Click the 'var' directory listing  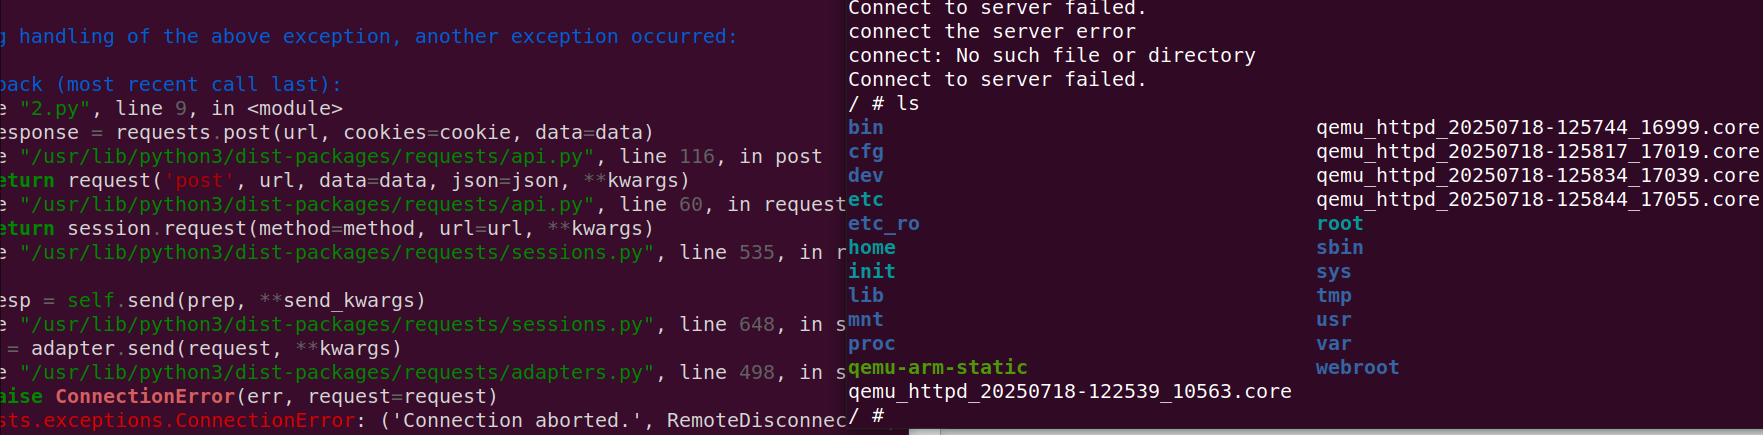click(x=1334, y=344)
